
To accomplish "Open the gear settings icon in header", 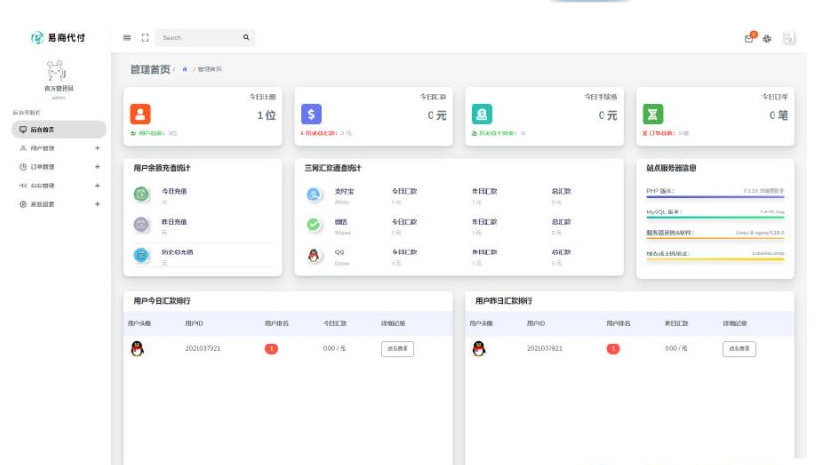I will pyautogui.click(x=767, y=38).
